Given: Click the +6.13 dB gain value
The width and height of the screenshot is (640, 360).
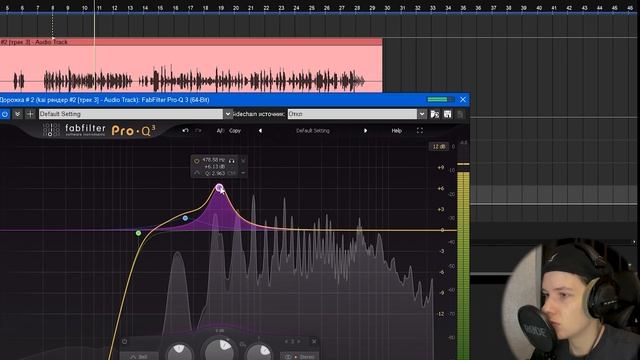Looking at the screenshot, I should pos(214,167).
